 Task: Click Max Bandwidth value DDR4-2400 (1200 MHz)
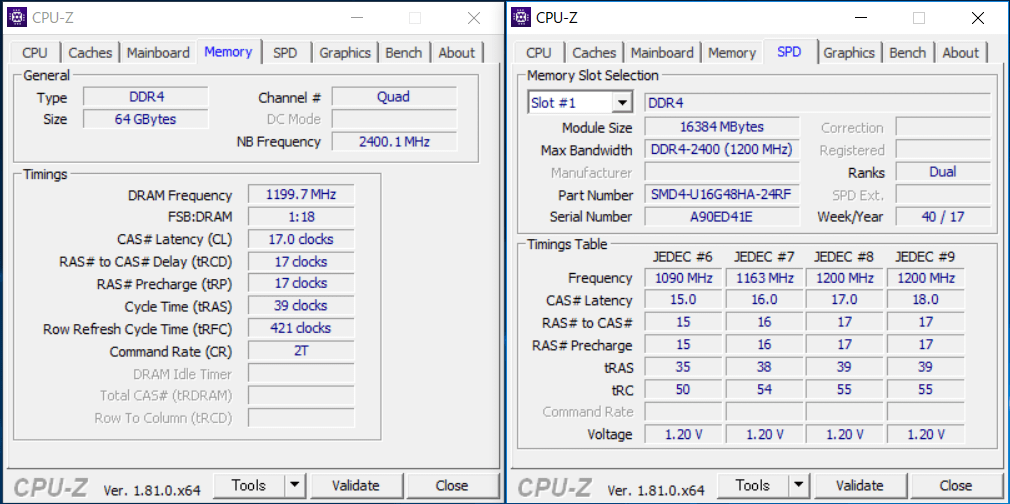coord(722,150)
